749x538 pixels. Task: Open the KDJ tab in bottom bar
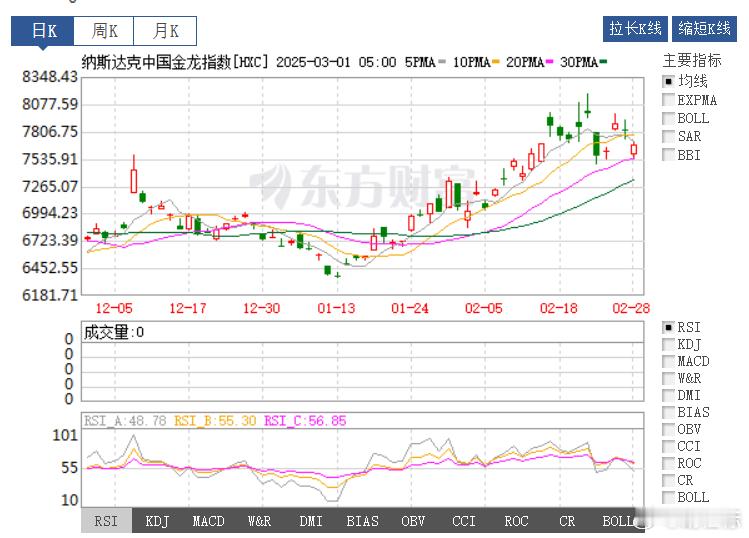(157, 521)
